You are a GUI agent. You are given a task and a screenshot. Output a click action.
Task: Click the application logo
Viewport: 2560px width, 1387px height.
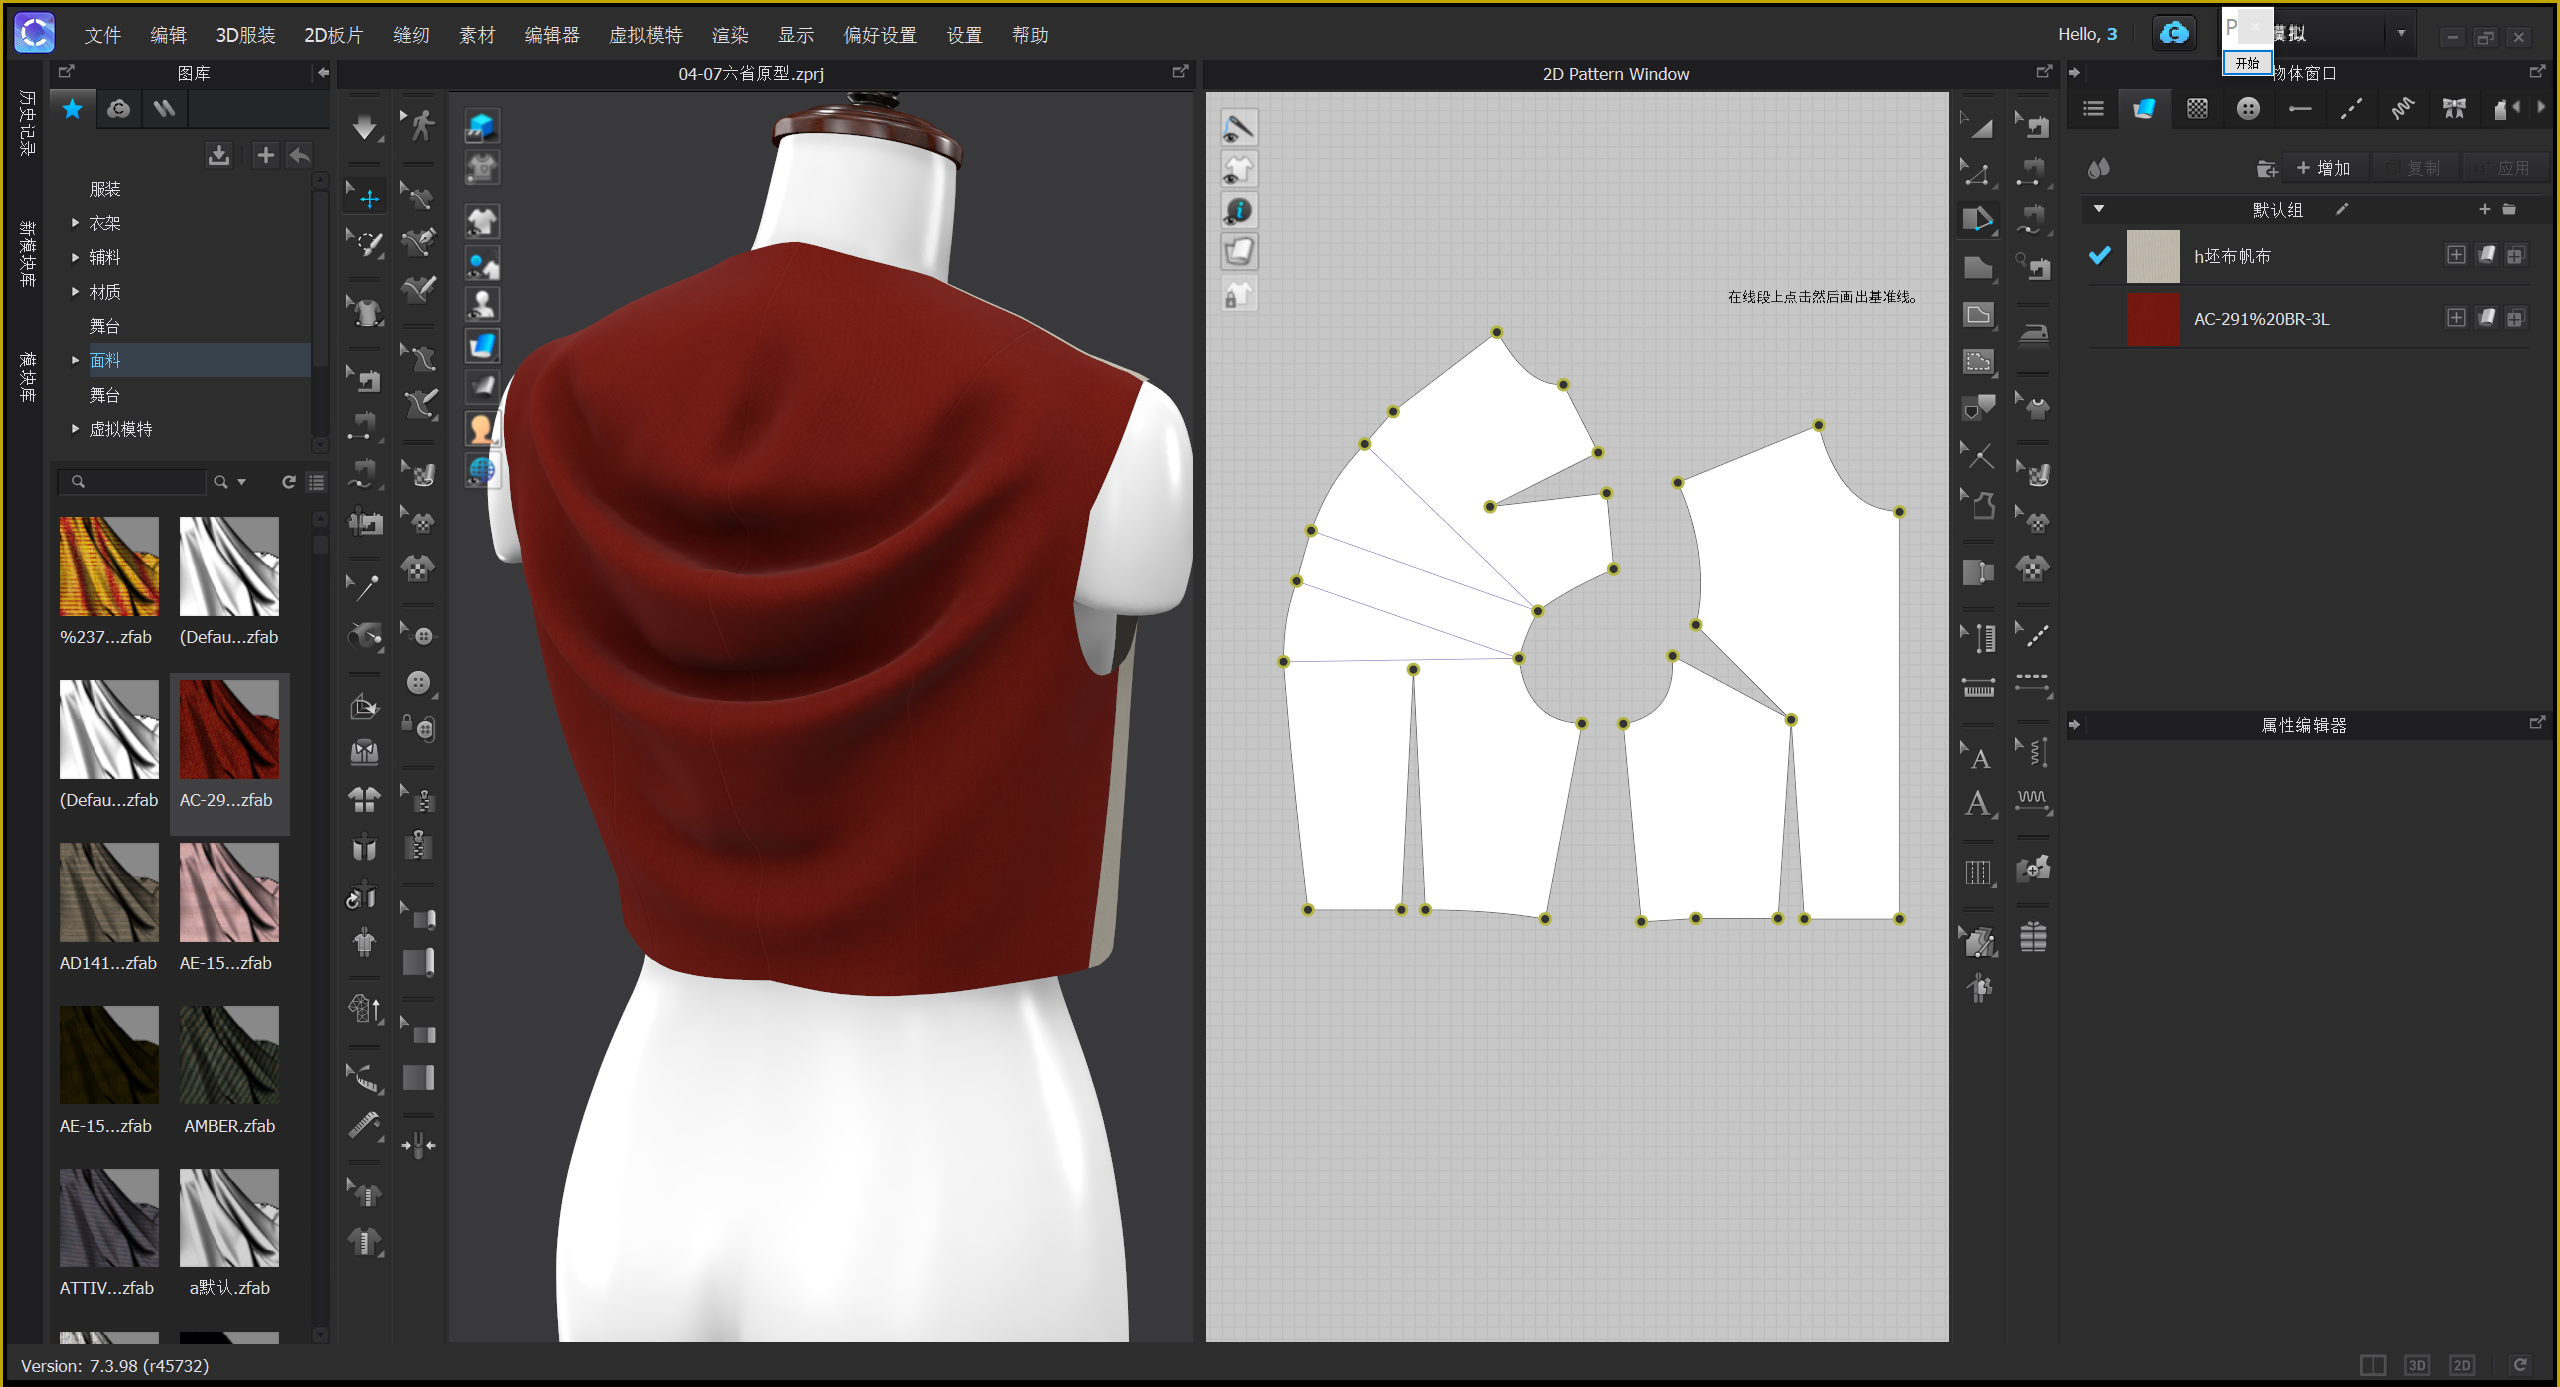click(35, 34)
